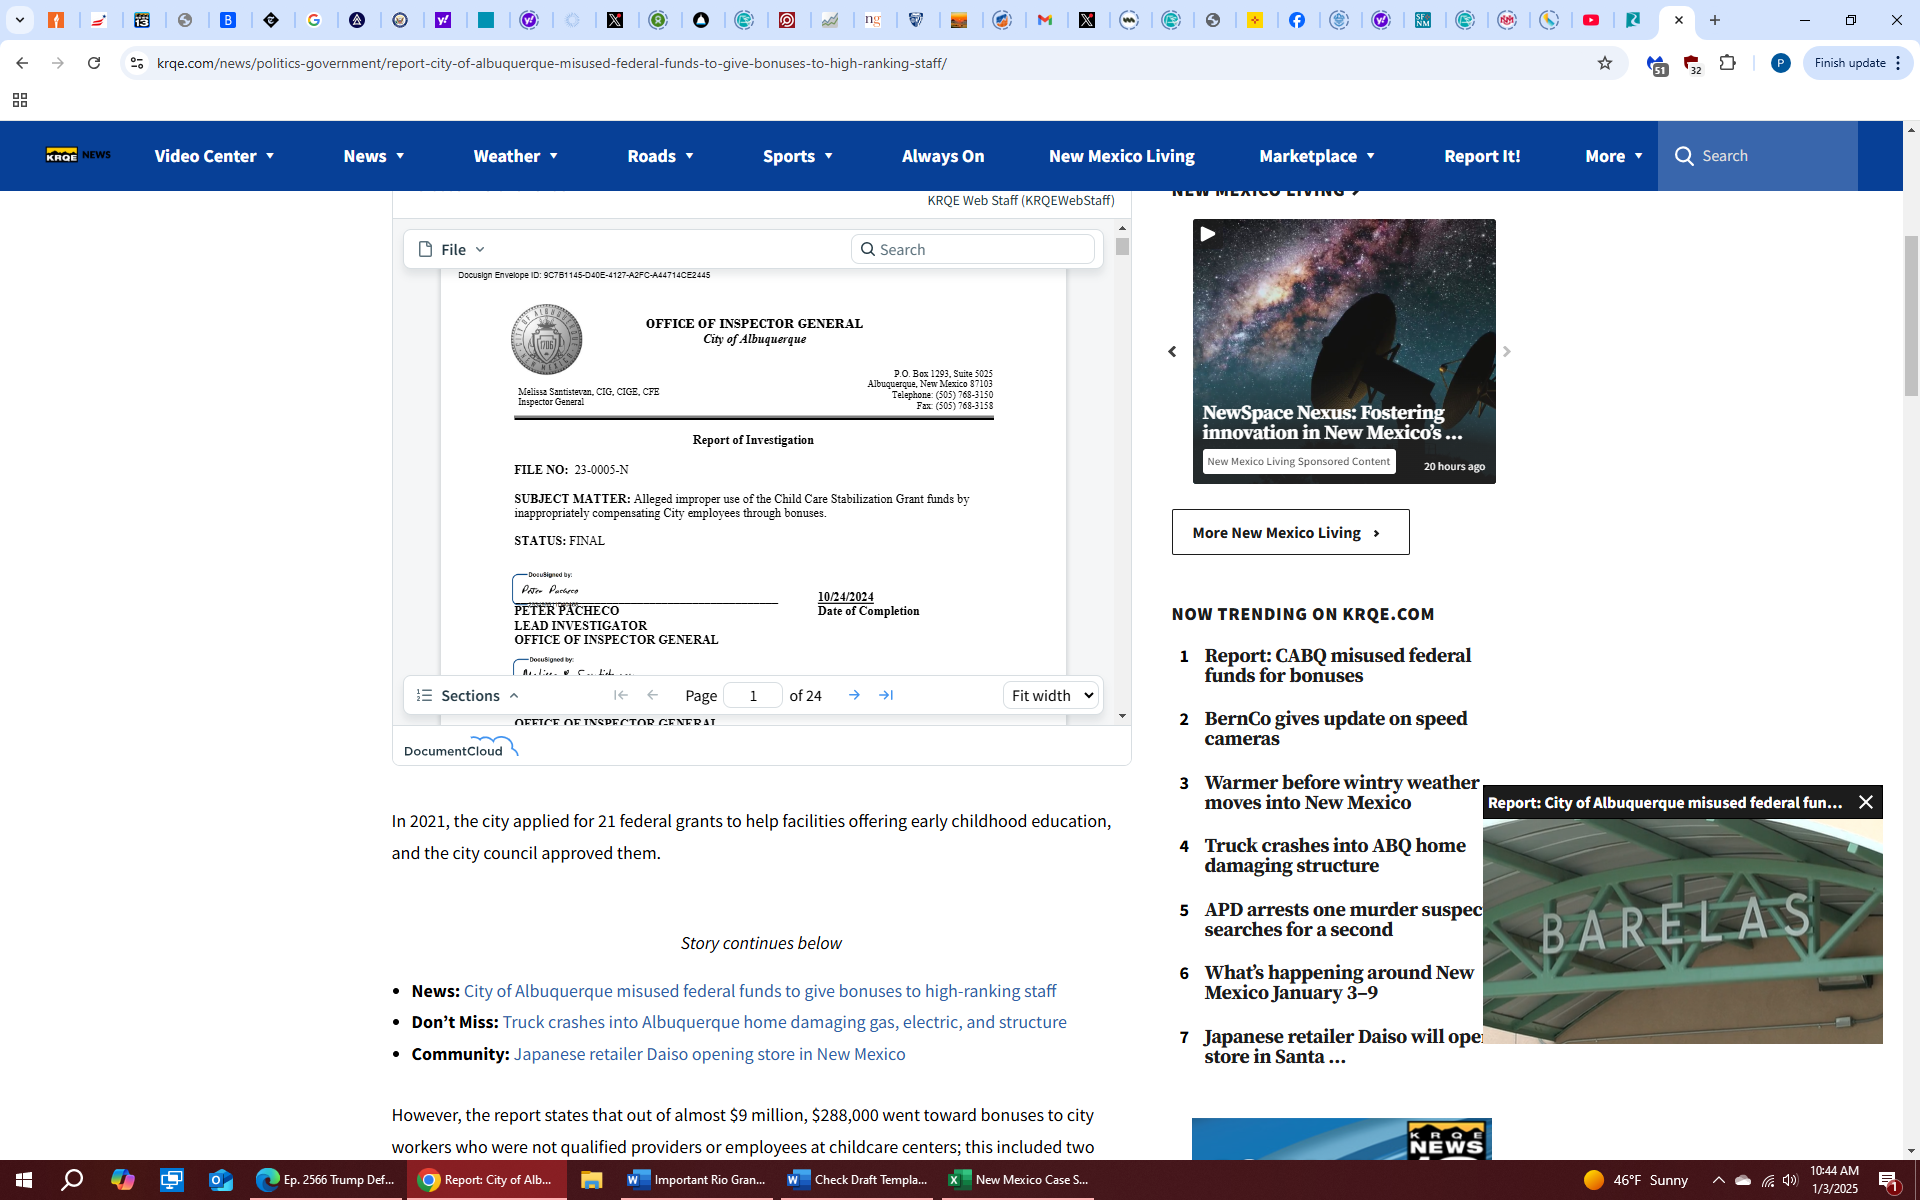Viewport: 1920px width, 1200px height.
Task: Go to next page in document viewer
Action: pyautogui.click(x=854, y=695)
